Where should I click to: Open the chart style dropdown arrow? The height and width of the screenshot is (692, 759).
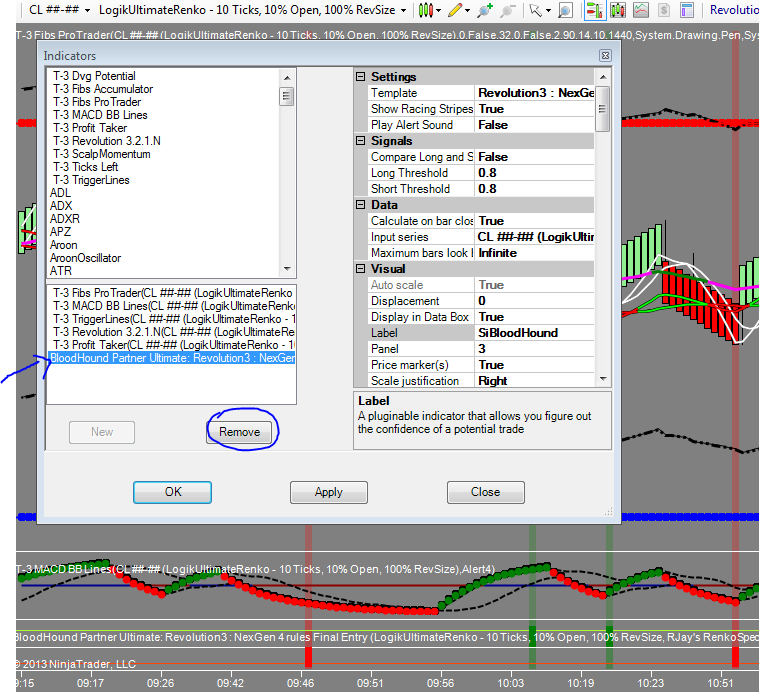(x=439, y=10)
